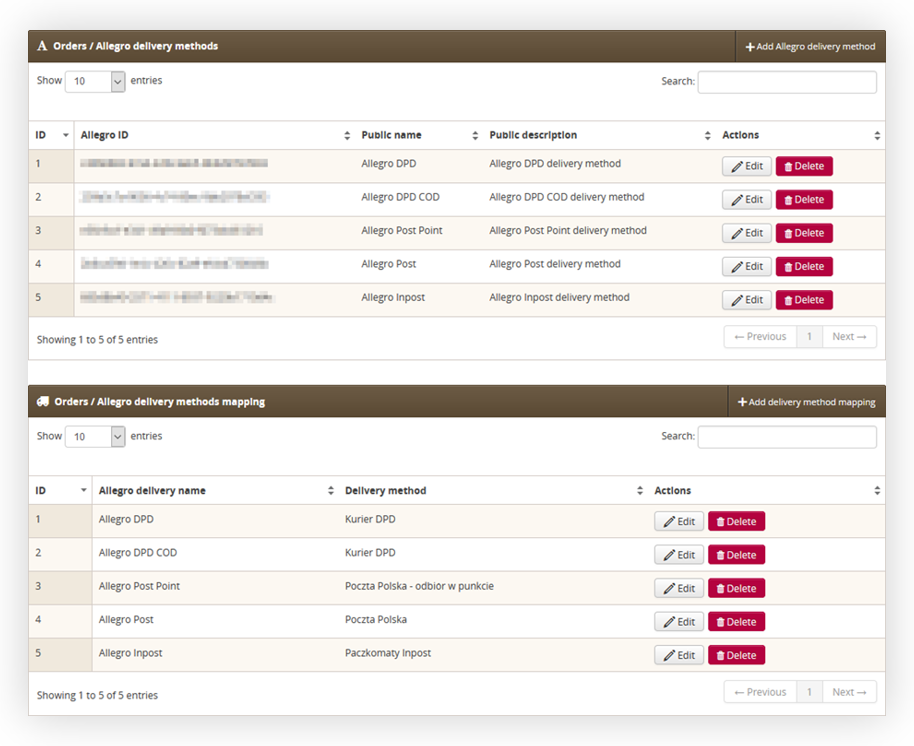Edit Paczkomaty Inpost mapping
Image resolution: width=914 pixels, height=746 pixels.
pyautogui.click(x=679, y=656)
